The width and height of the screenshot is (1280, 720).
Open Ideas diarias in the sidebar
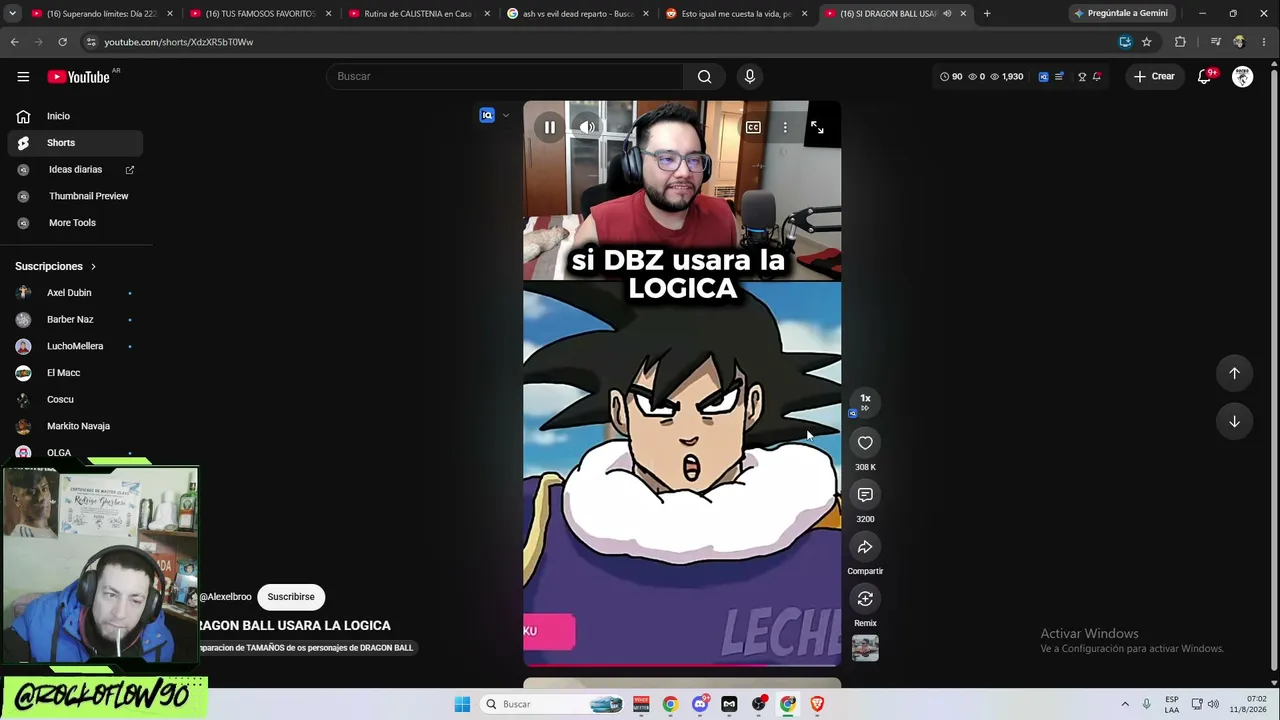click(75, 170)
